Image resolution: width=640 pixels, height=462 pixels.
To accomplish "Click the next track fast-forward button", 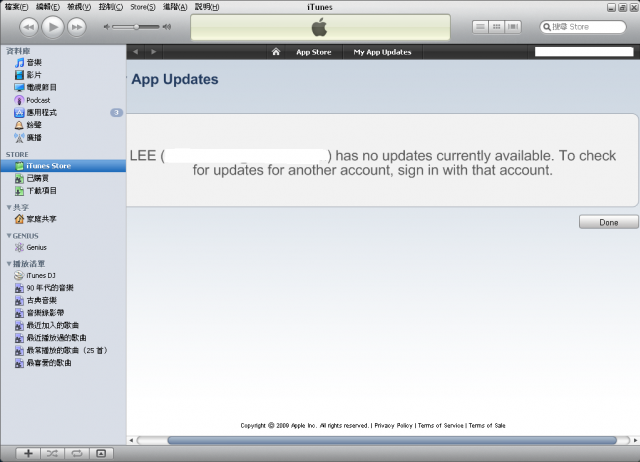I will (77, 27).
